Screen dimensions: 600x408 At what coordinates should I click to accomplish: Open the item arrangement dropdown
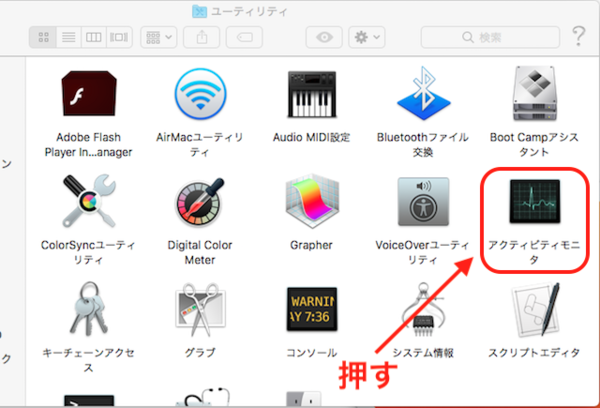click(x=159, y=37)
